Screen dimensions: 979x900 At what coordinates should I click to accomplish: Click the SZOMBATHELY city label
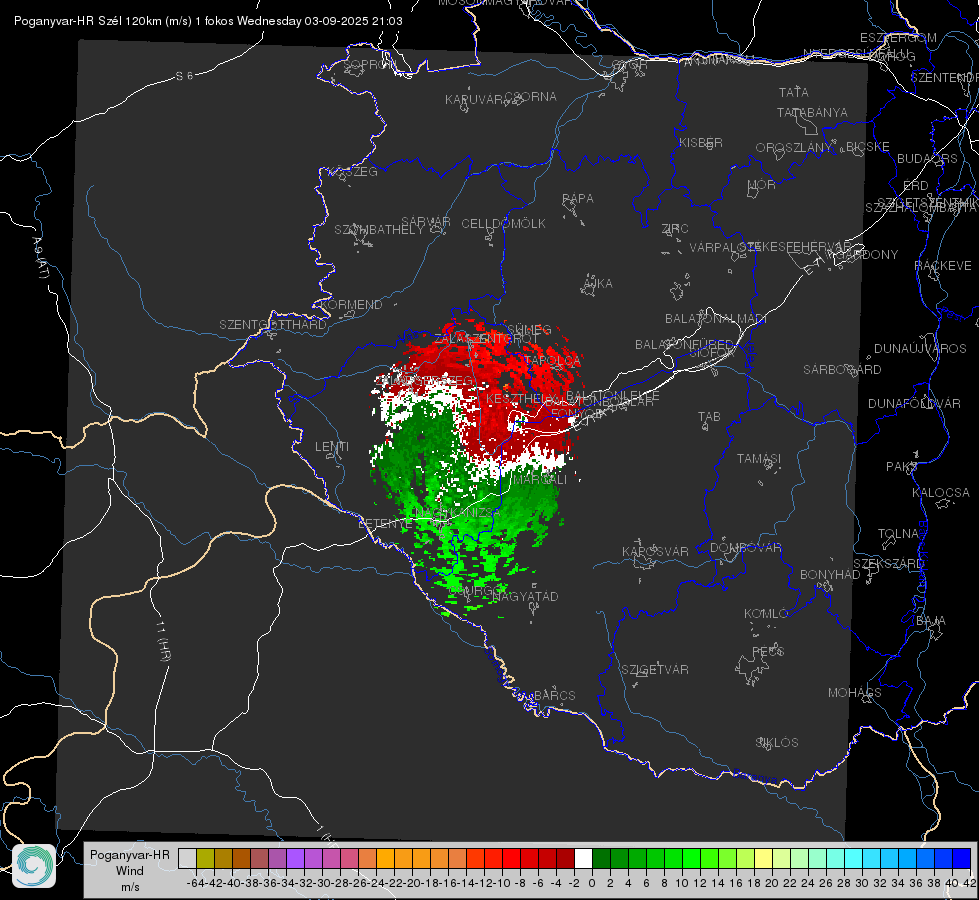(379, 230)
